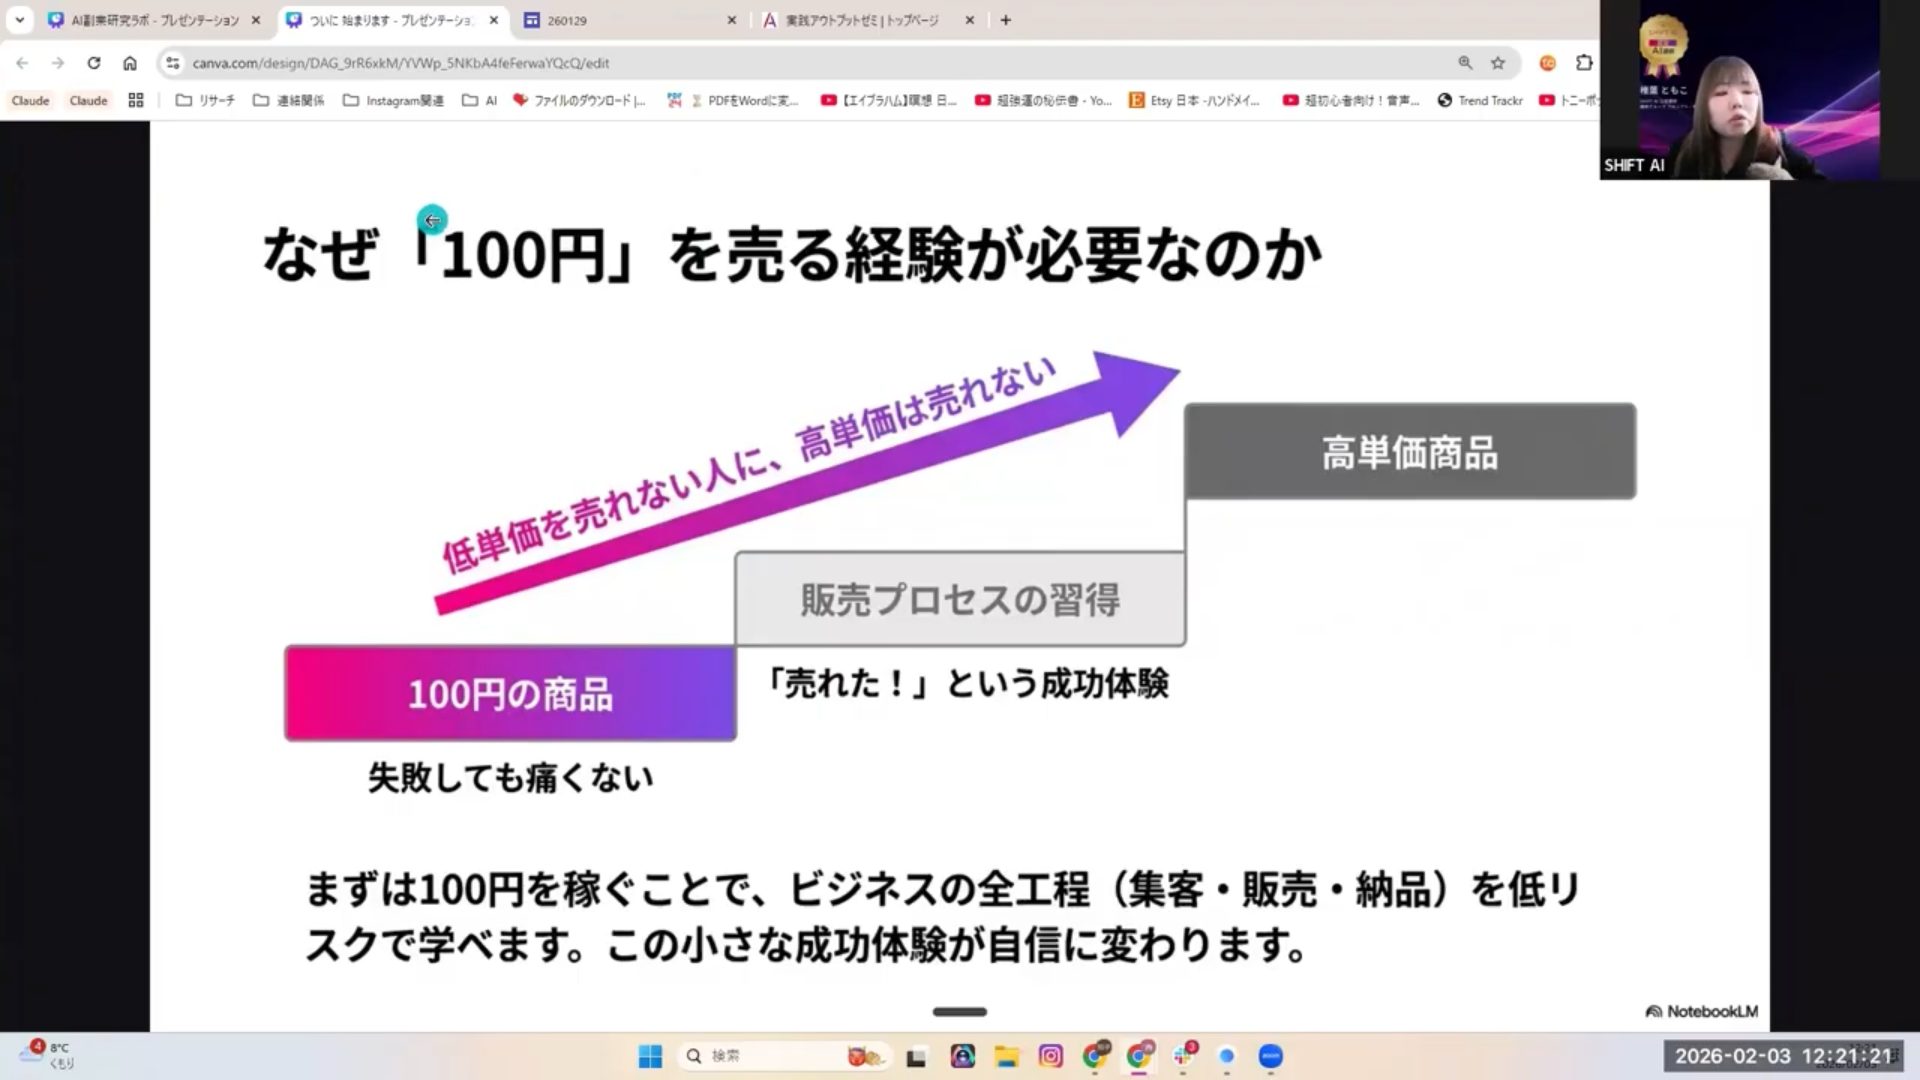Click the dark handle bar below slide
This screenshot has height=1080, width=1920.
coord(959,1012)
